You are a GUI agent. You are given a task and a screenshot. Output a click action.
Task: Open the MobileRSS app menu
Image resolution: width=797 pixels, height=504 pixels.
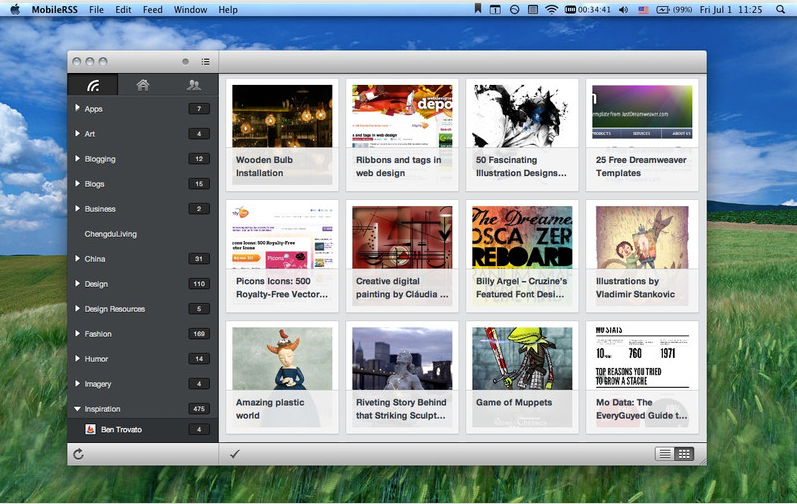tap(54, 10)
